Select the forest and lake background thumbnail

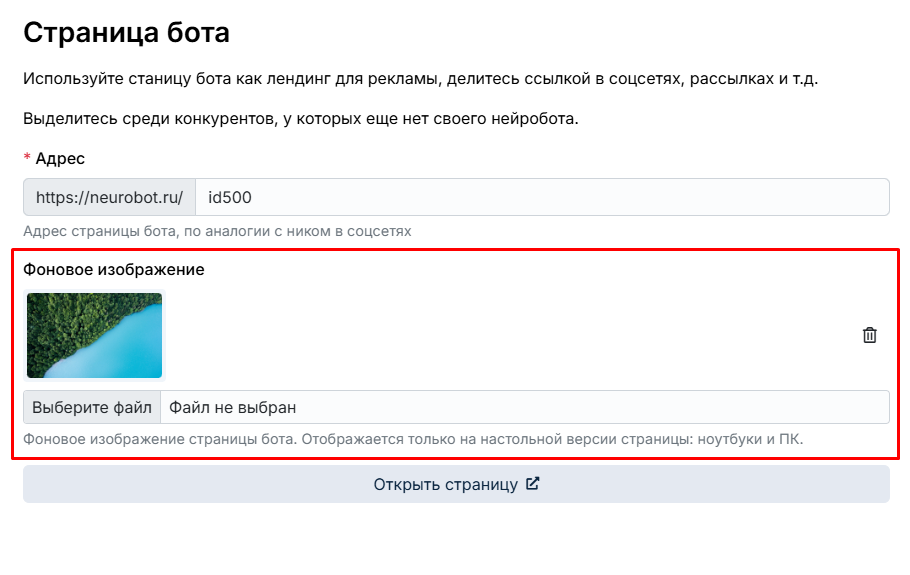(x=95, y=335)
